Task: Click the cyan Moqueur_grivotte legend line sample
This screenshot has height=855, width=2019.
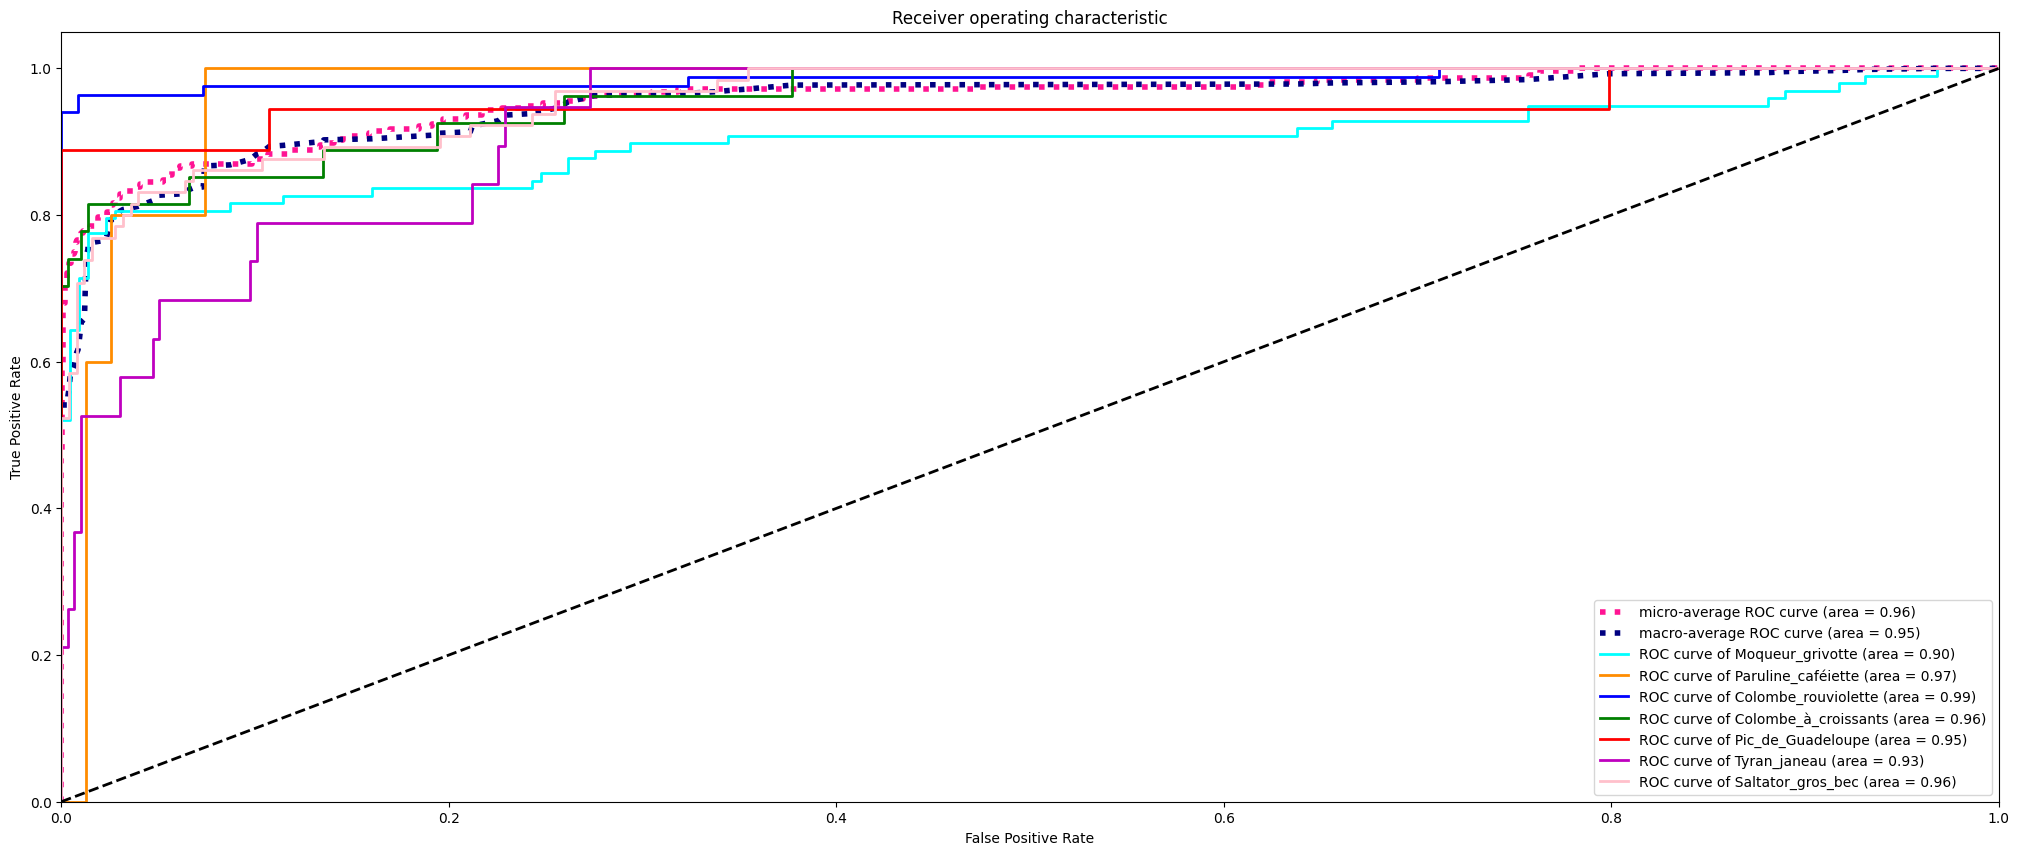Action: tap(1614, 655)
